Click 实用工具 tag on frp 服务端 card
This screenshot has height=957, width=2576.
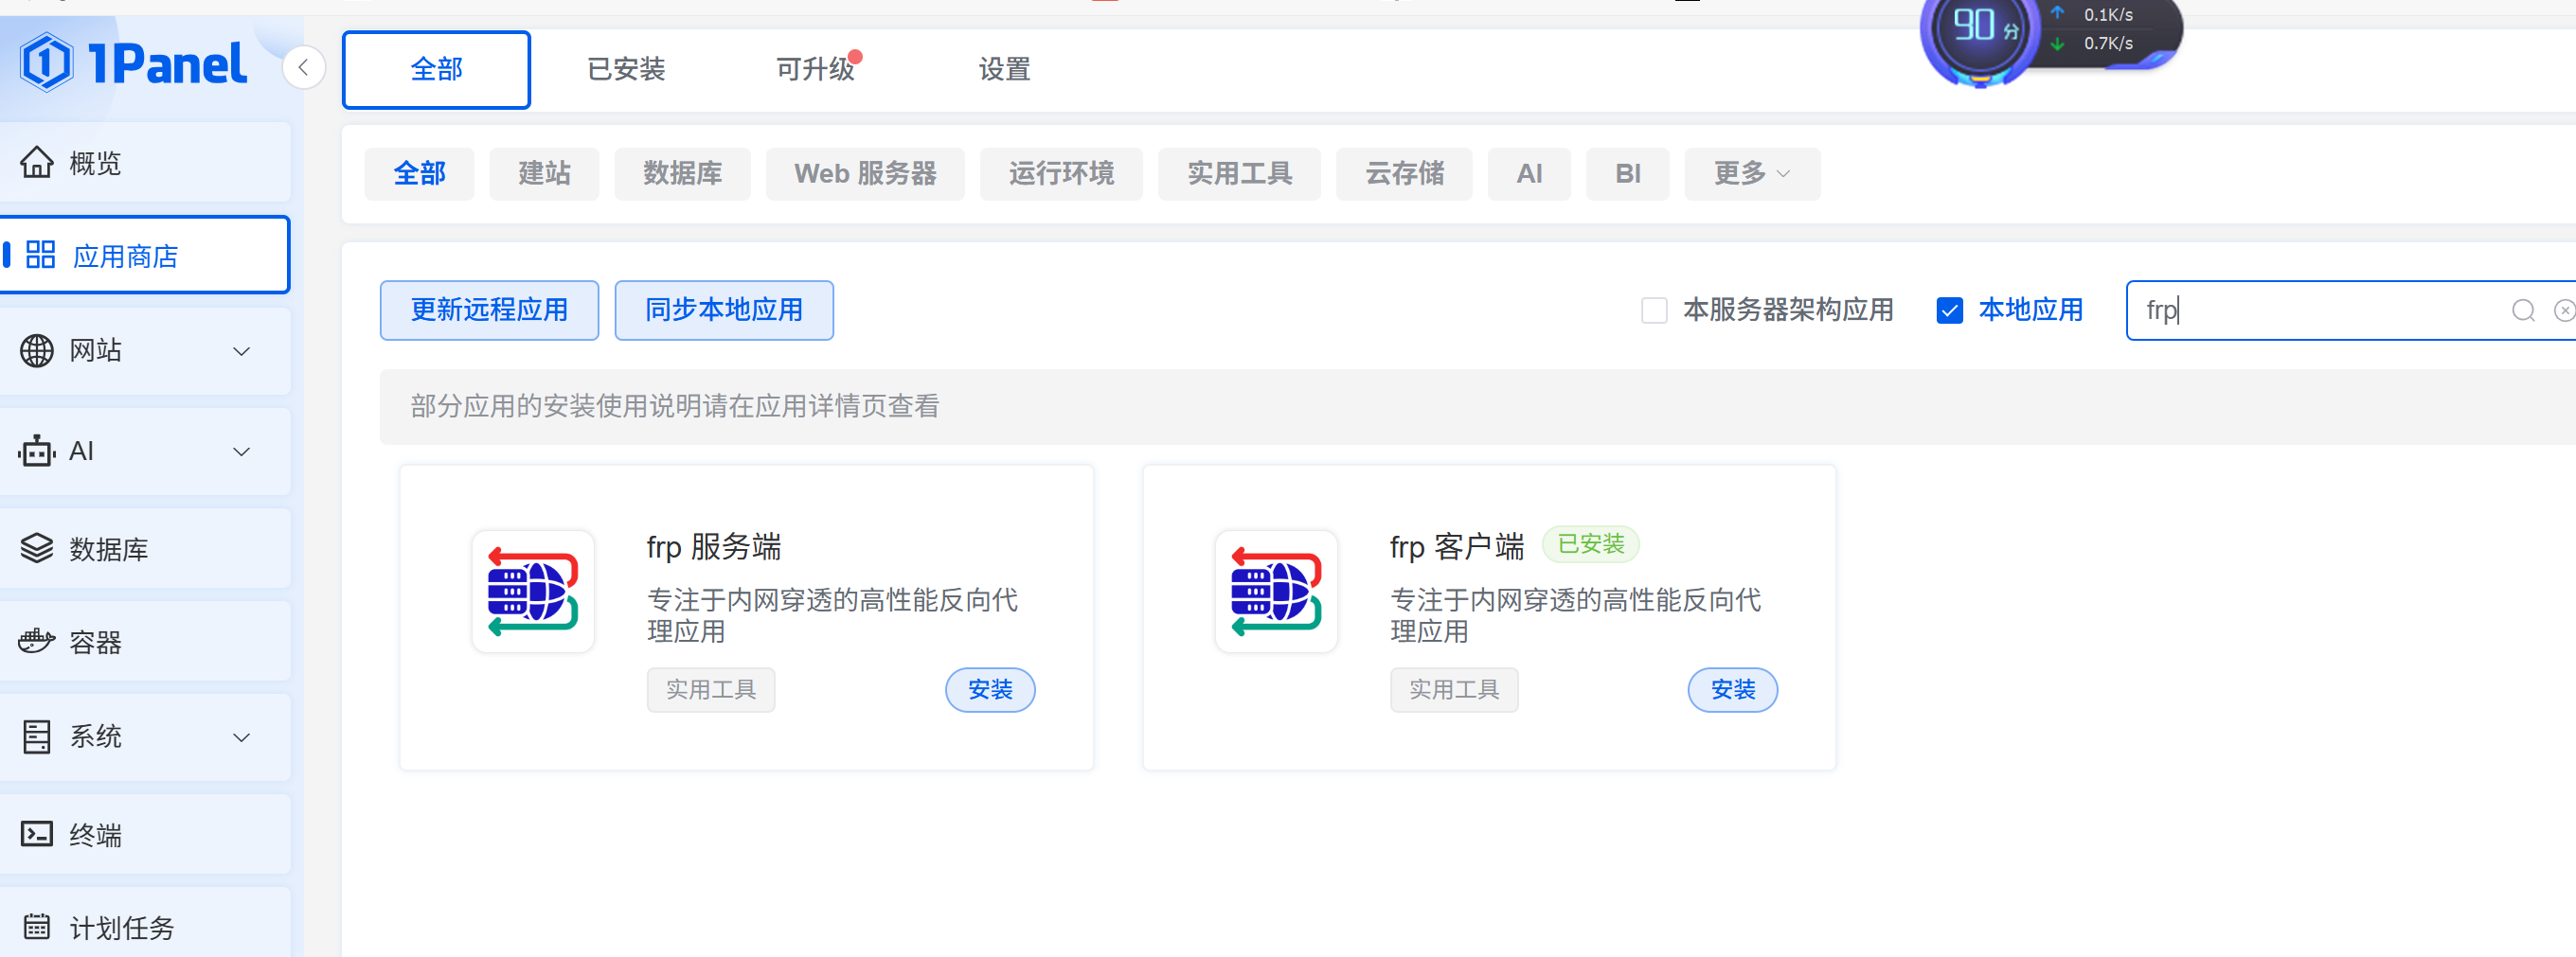pyautogui.click(x=711, y=690)
